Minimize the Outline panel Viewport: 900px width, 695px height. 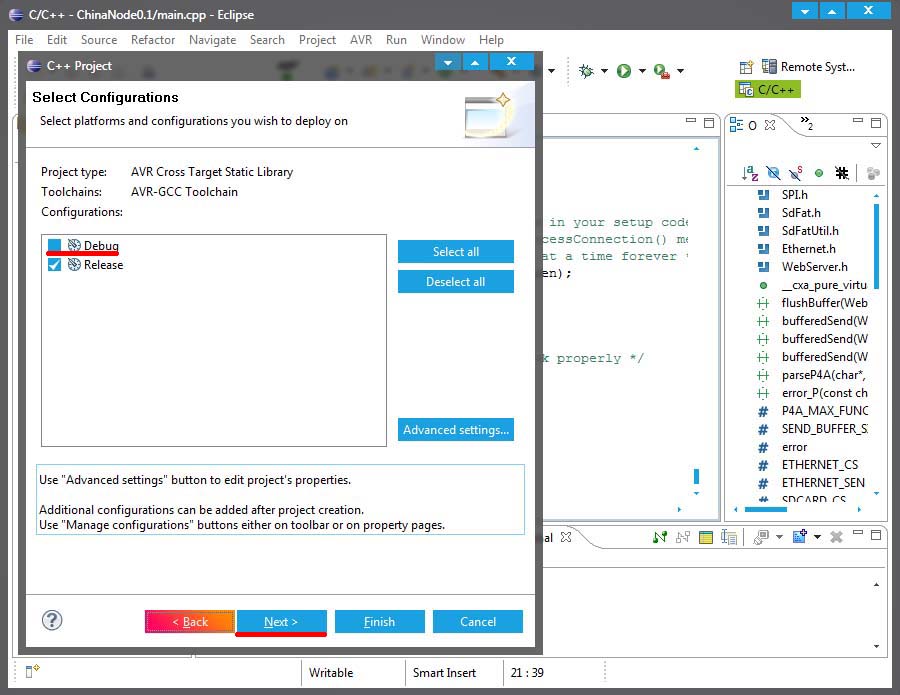[x=858, y=121]
